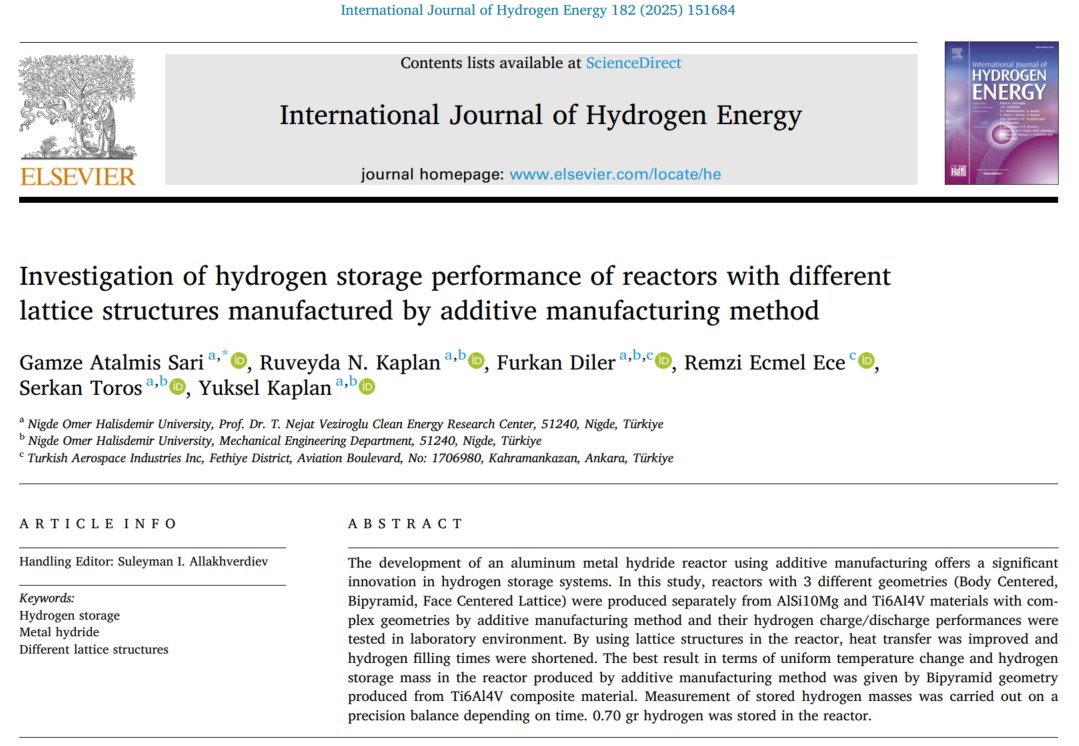Click the top citation line with 182 (2025) 151684
Screen dimensions: 1079x746
point(537,10)
